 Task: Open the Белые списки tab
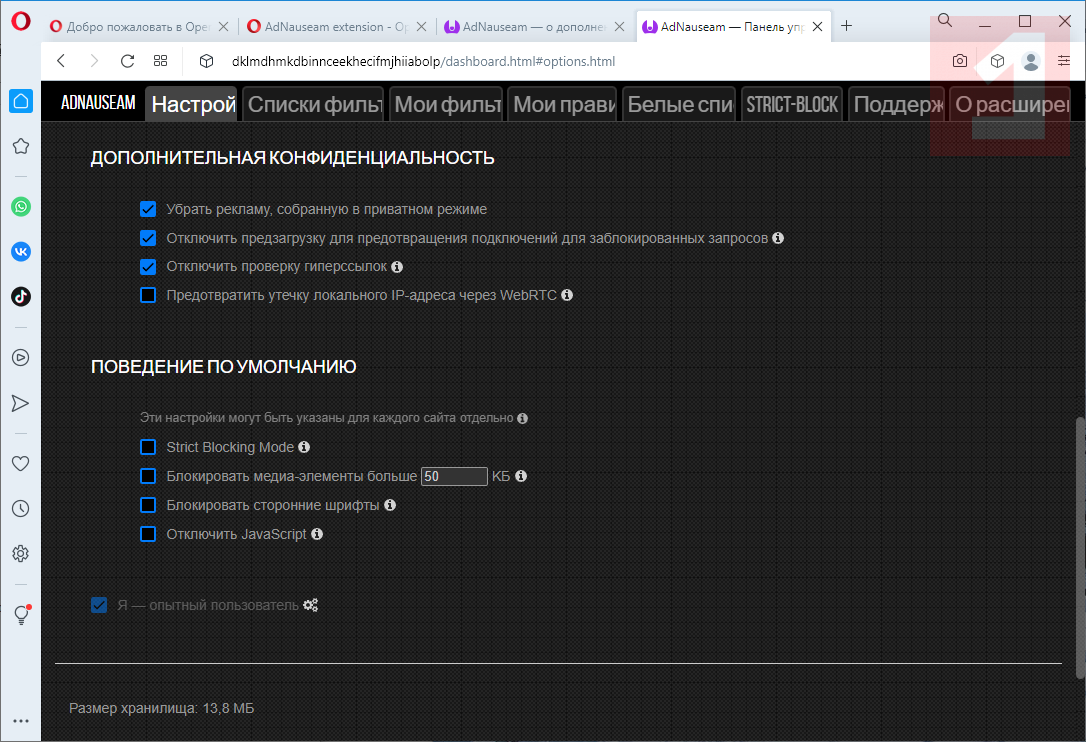(679, 104)
